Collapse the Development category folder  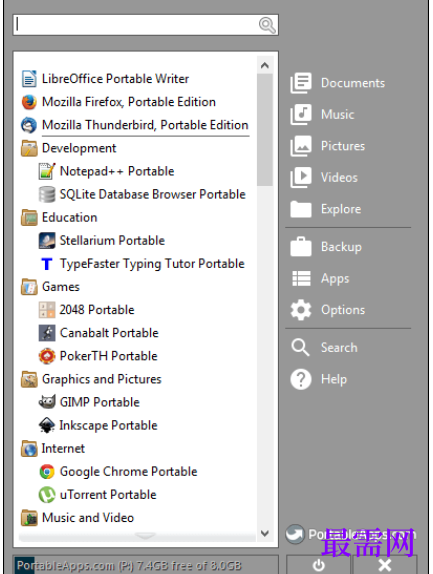[29, 148]
